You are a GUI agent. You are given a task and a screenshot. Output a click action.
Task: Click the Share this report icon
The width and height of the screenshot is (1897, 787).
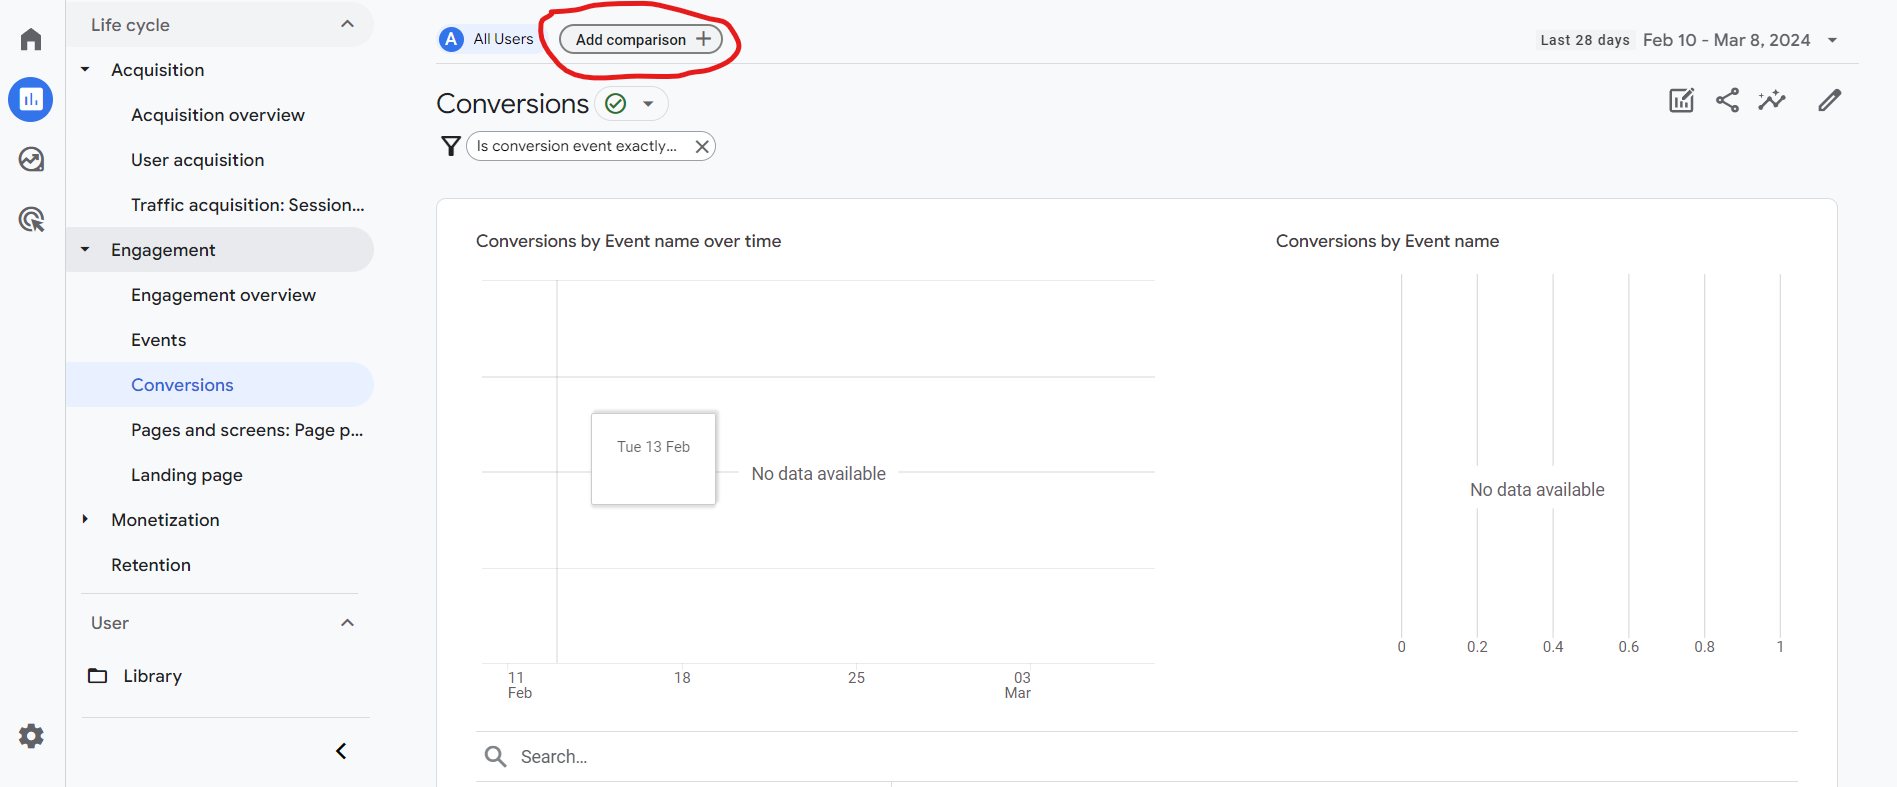click(x=1727, y=101)
